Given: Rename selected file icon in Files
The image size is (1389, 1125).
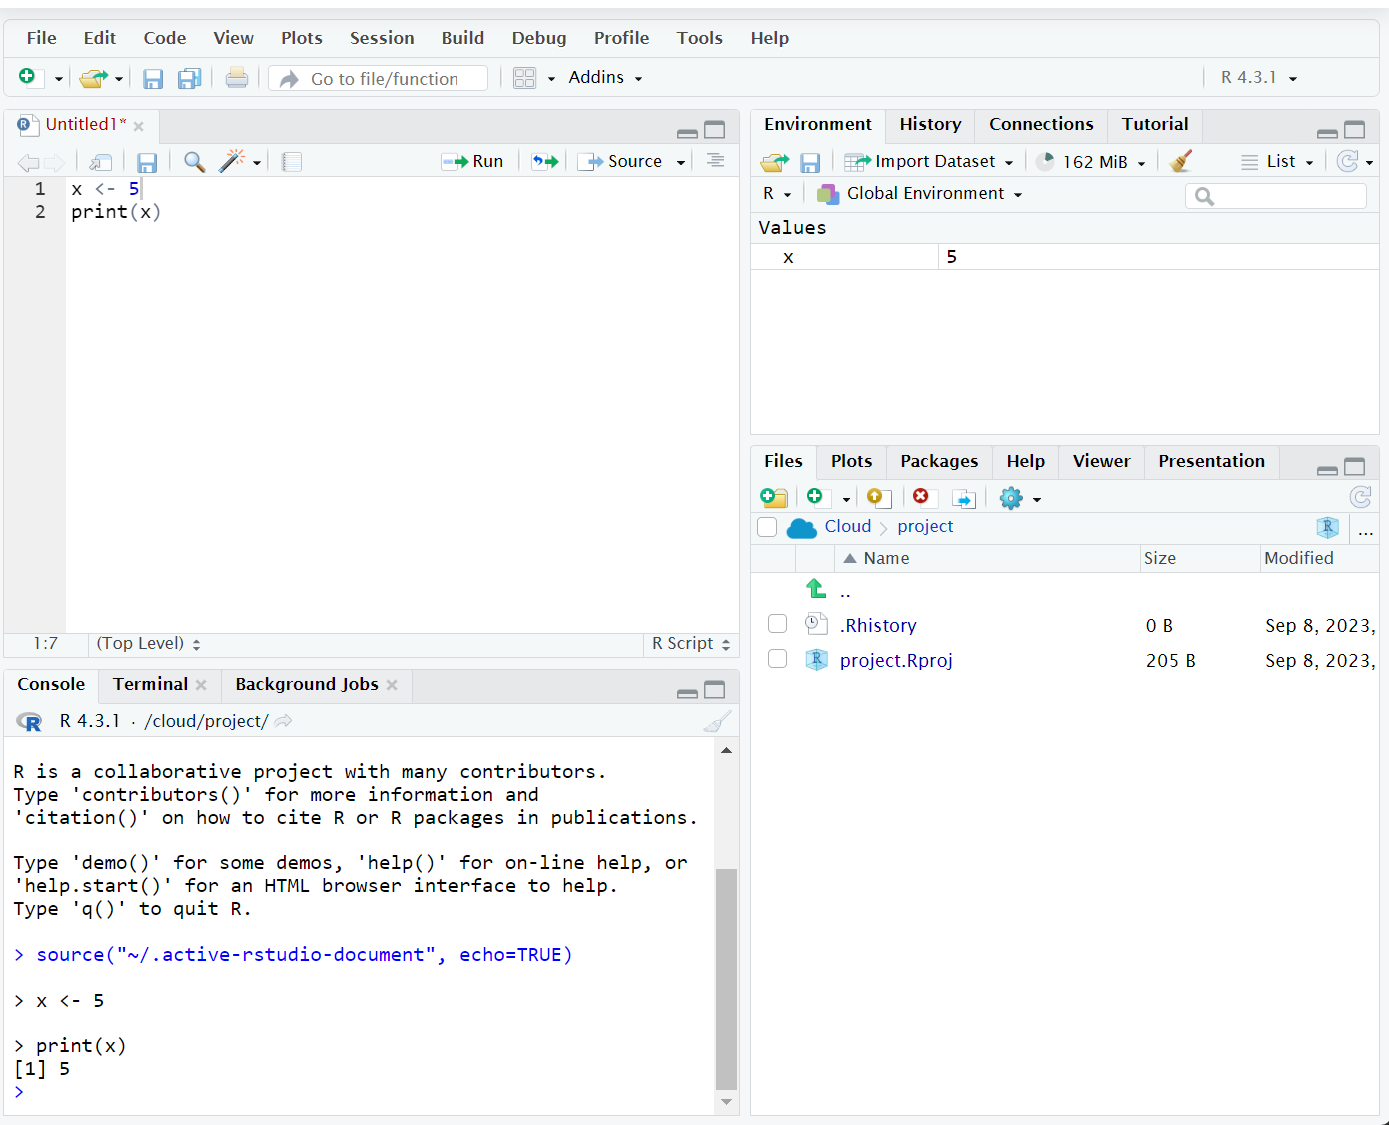Looking at the screenshot, I should point(964,498).
